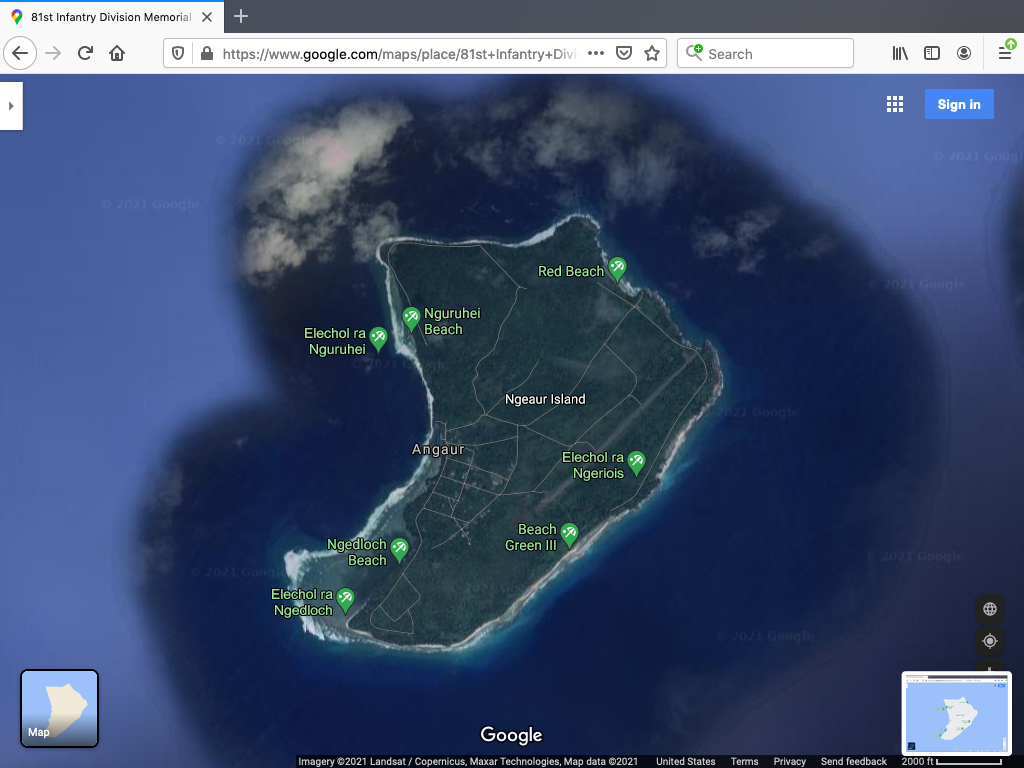
Task: Toggle the browser sidebar view
Action: point(932,54)
